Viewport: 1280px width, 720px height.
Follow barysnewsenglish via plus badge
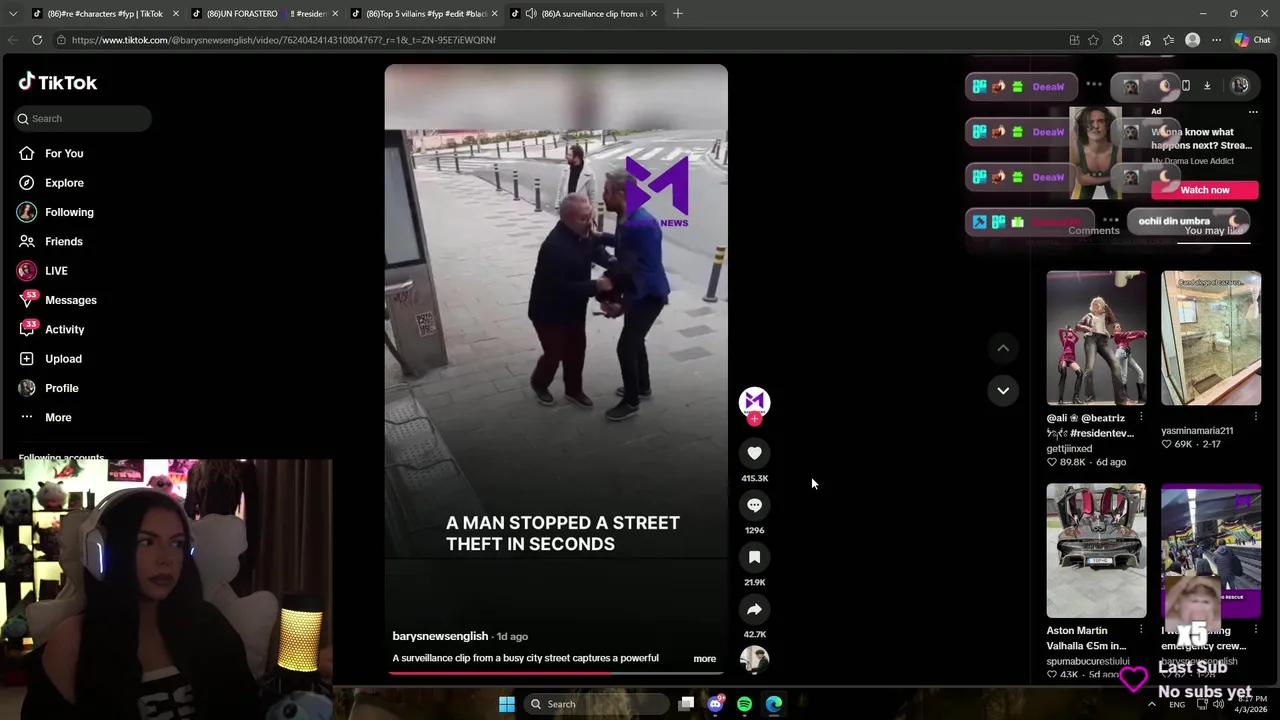[x=754, y=419]
